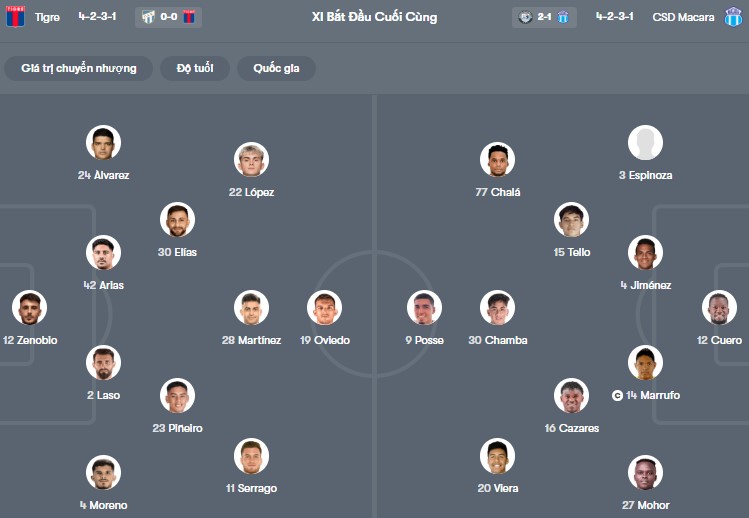749x518 pixels.
Task: Click the 28 Martínez name label
Action: click(x=251, y=340)
